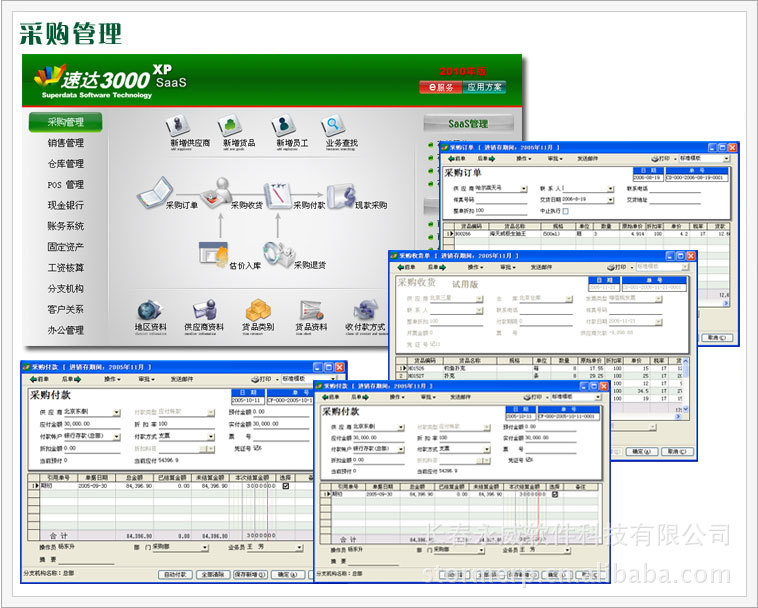Open the 地区资料 globe icon
The height and width of the screenshot is (608, 758).
(x=149, y=309)
